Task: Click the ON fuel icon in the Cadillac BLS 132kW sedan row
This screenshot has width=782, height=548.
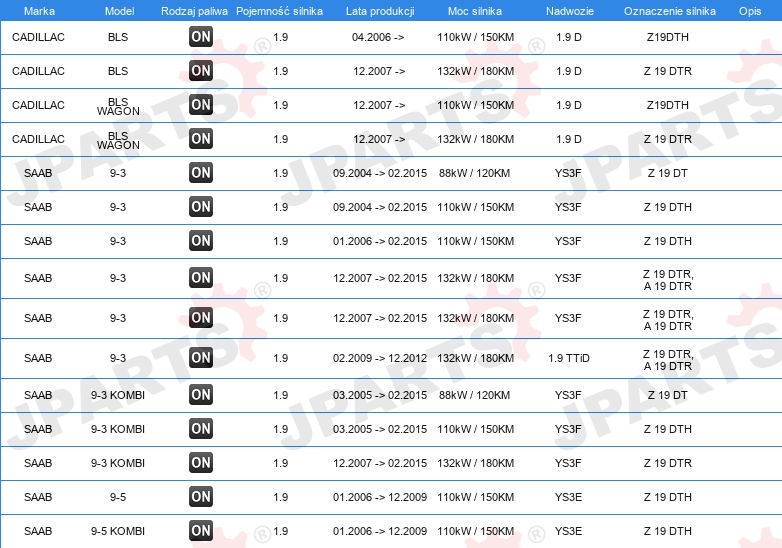Action: pyautogui.click(x=201, y=70)
